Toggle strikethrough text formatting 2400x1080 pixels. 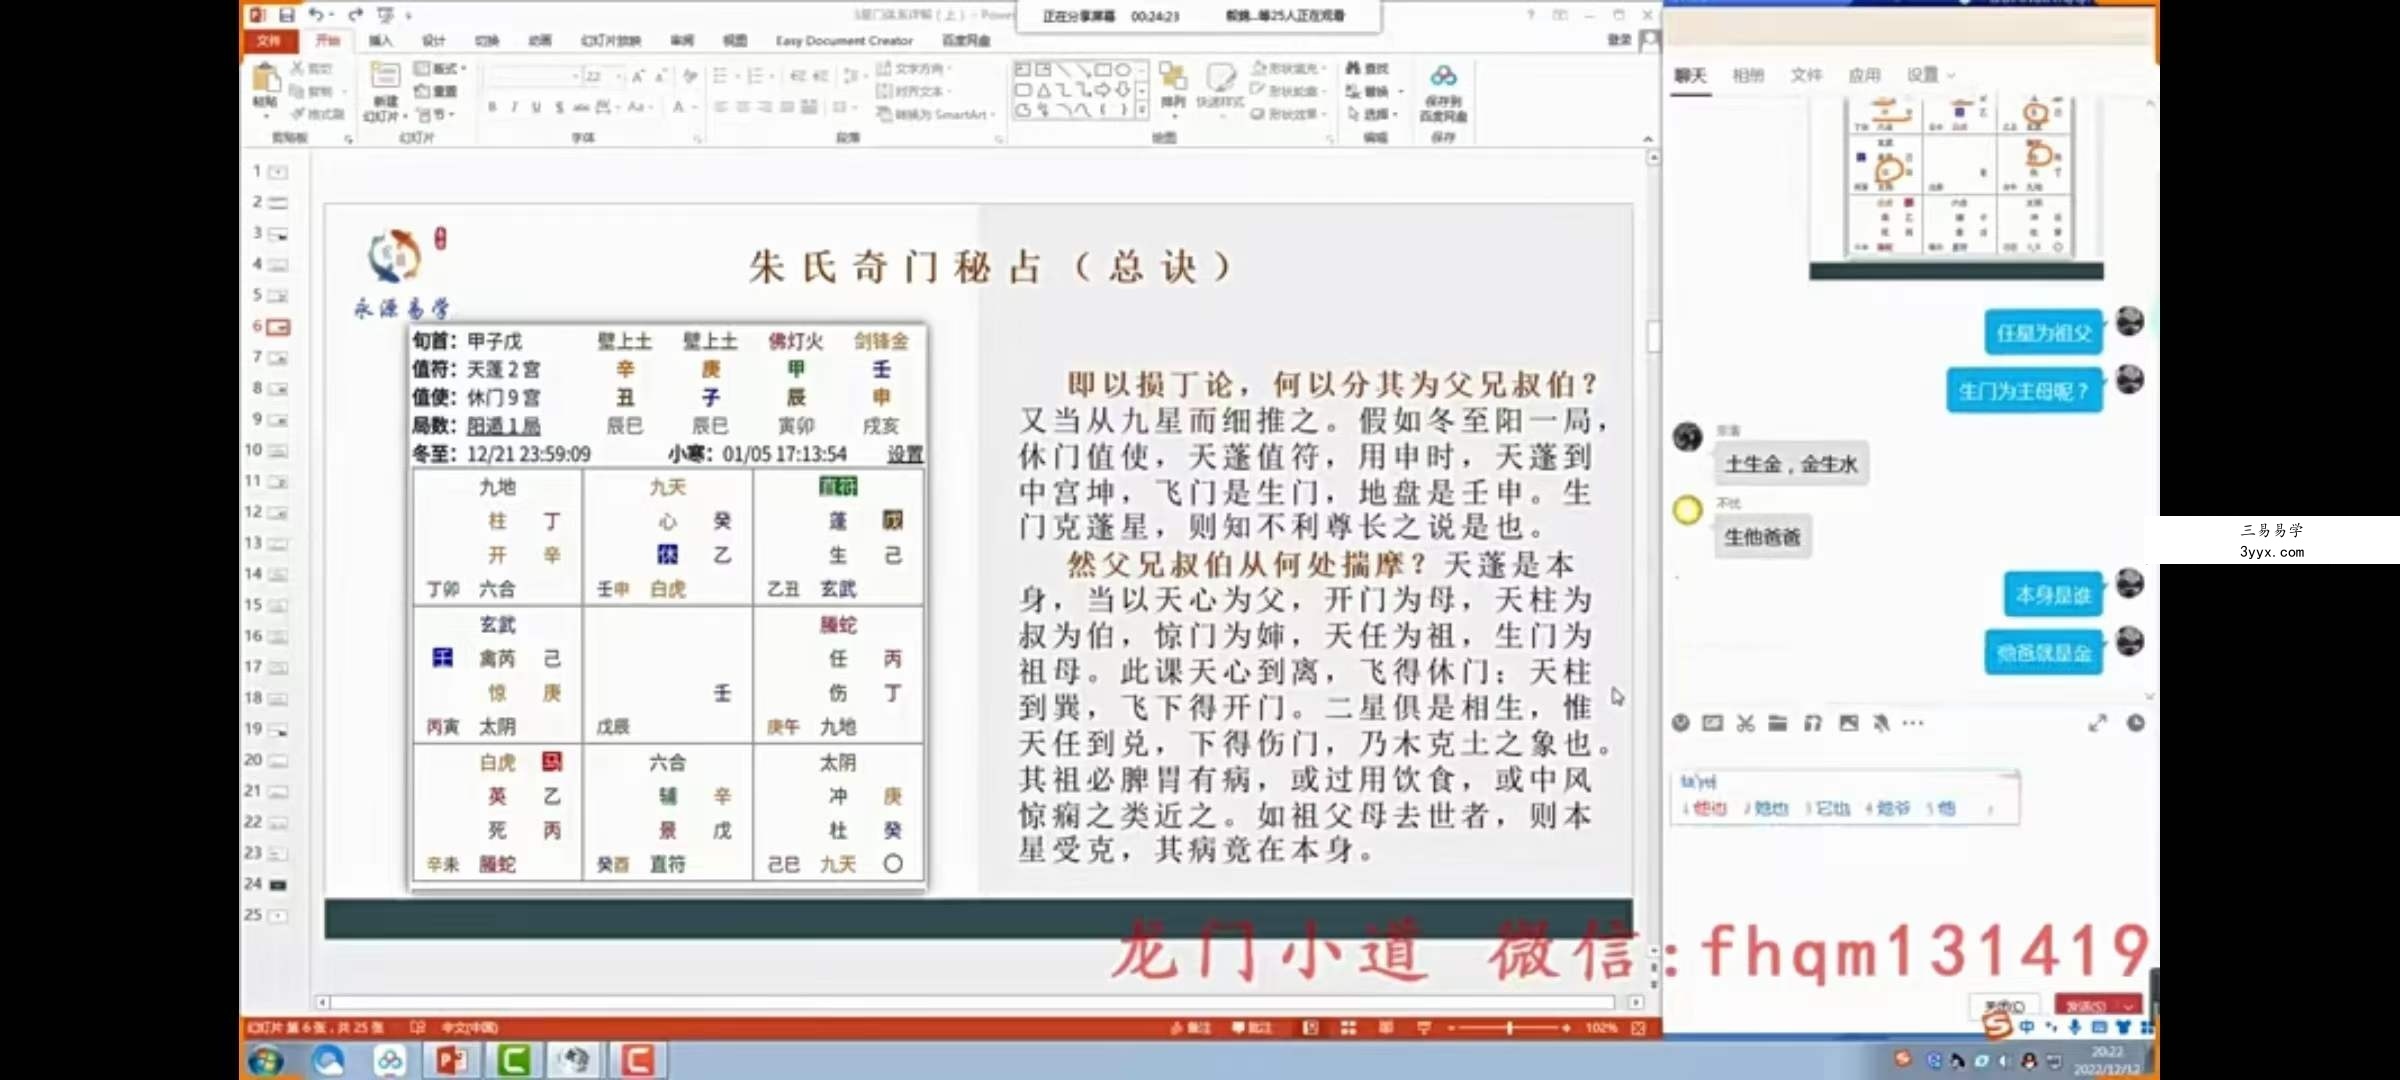point(581,107)
